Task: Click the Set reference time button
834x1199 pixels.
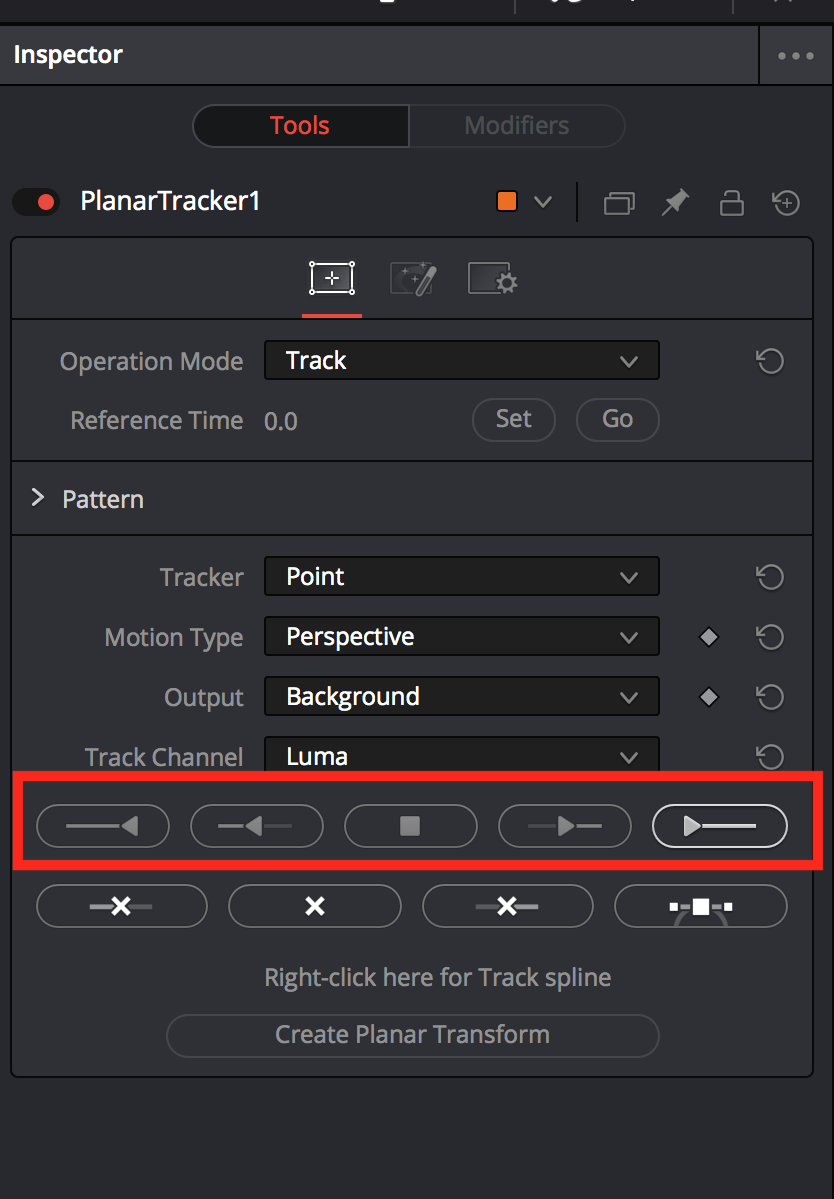Action: click(513, 419)
